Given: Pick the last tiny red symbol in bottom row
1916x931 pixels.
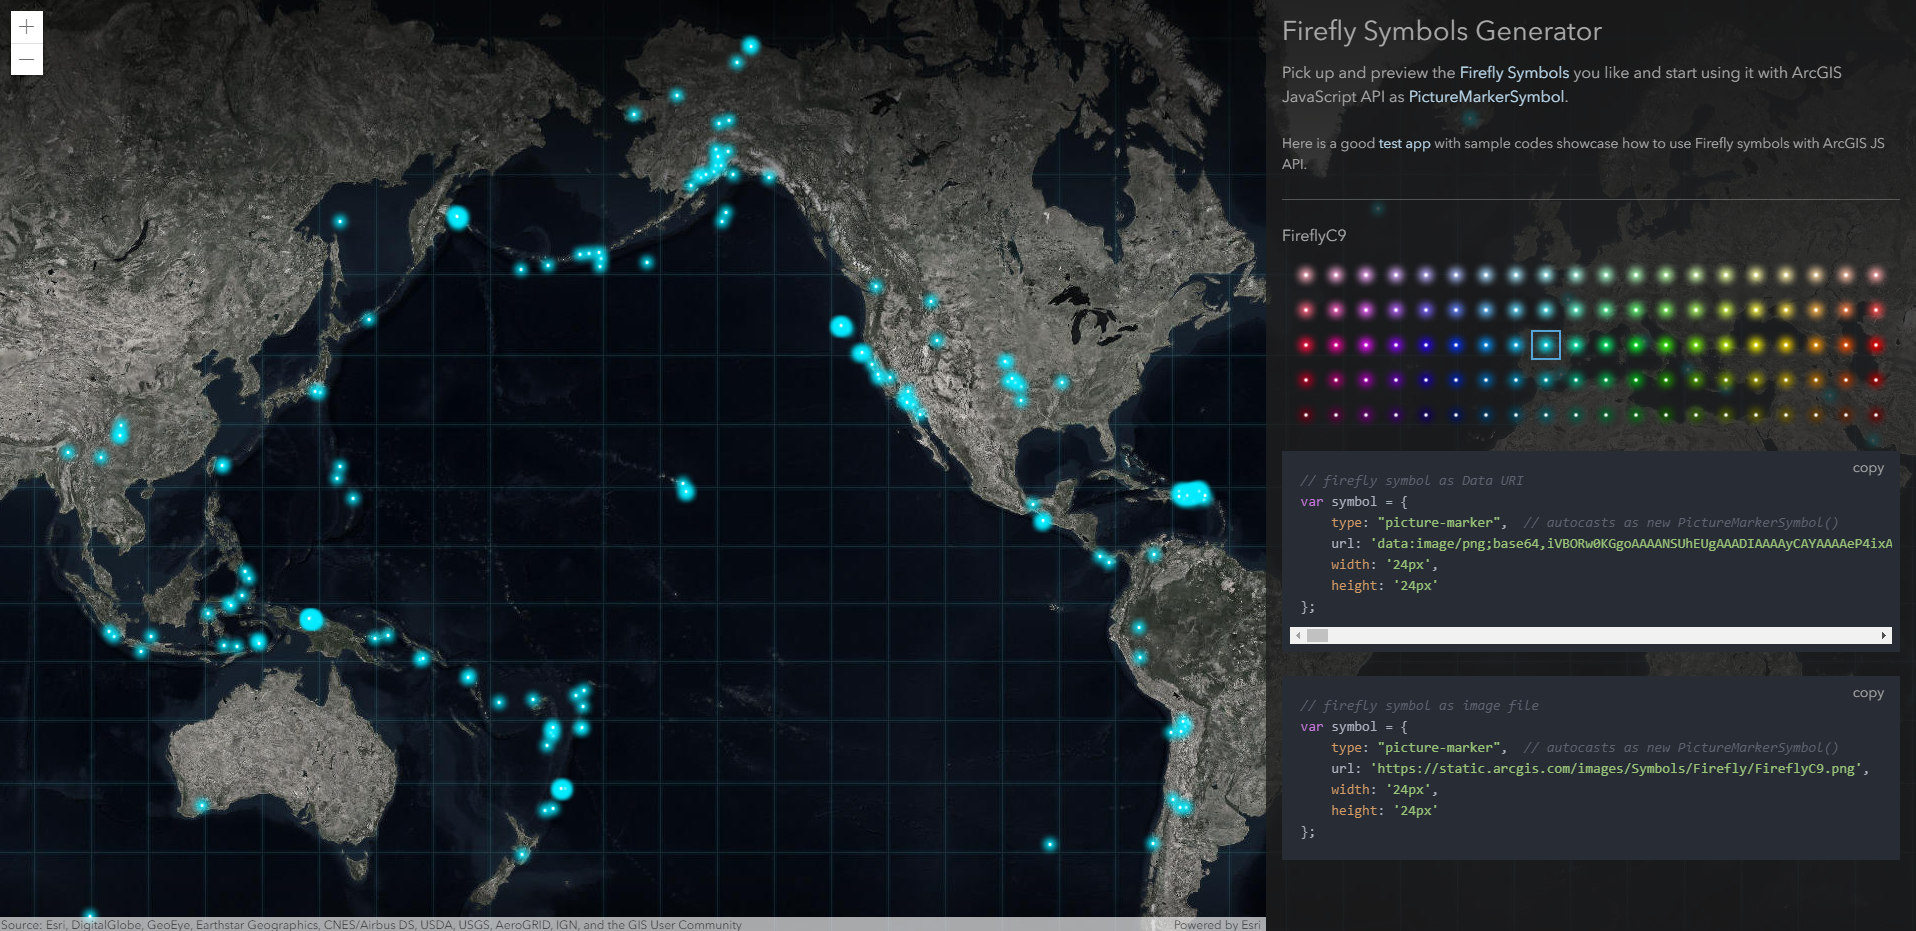Looking at the screenshot, I should pos(1876,415).
